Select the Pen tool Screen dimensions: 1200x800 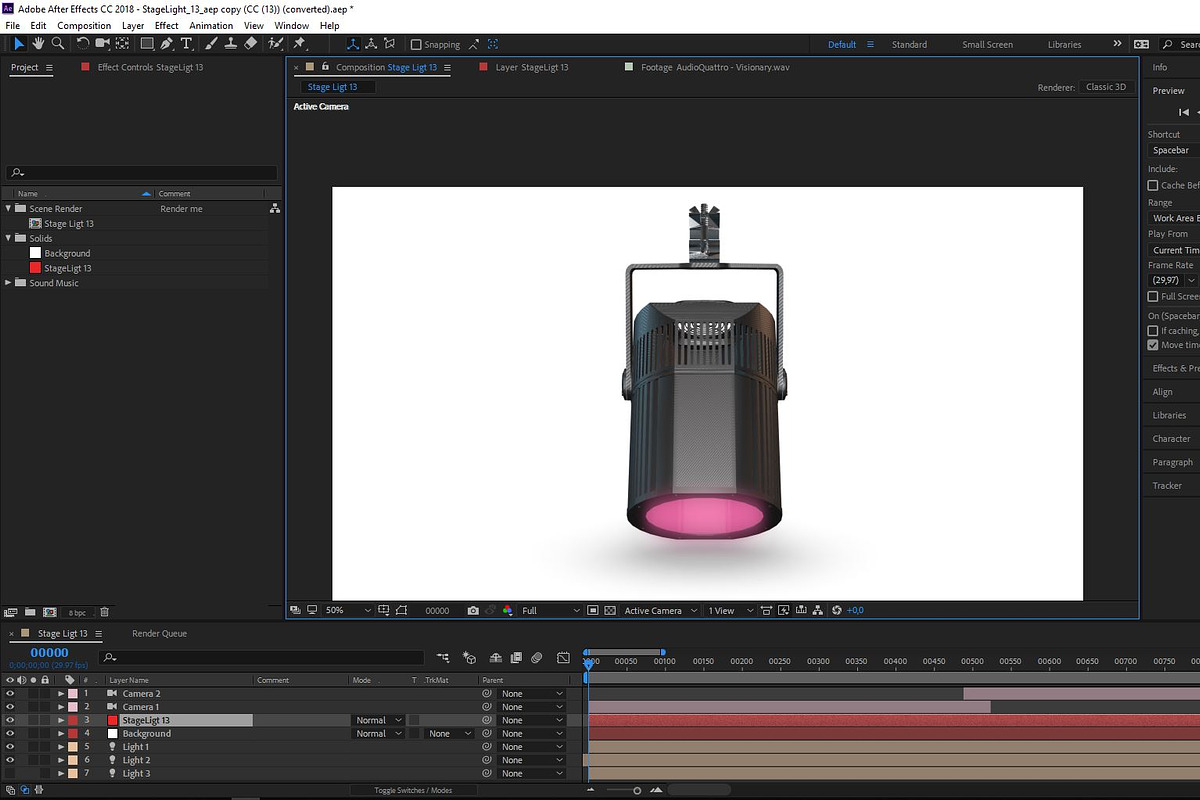click(x=167, y=44)
